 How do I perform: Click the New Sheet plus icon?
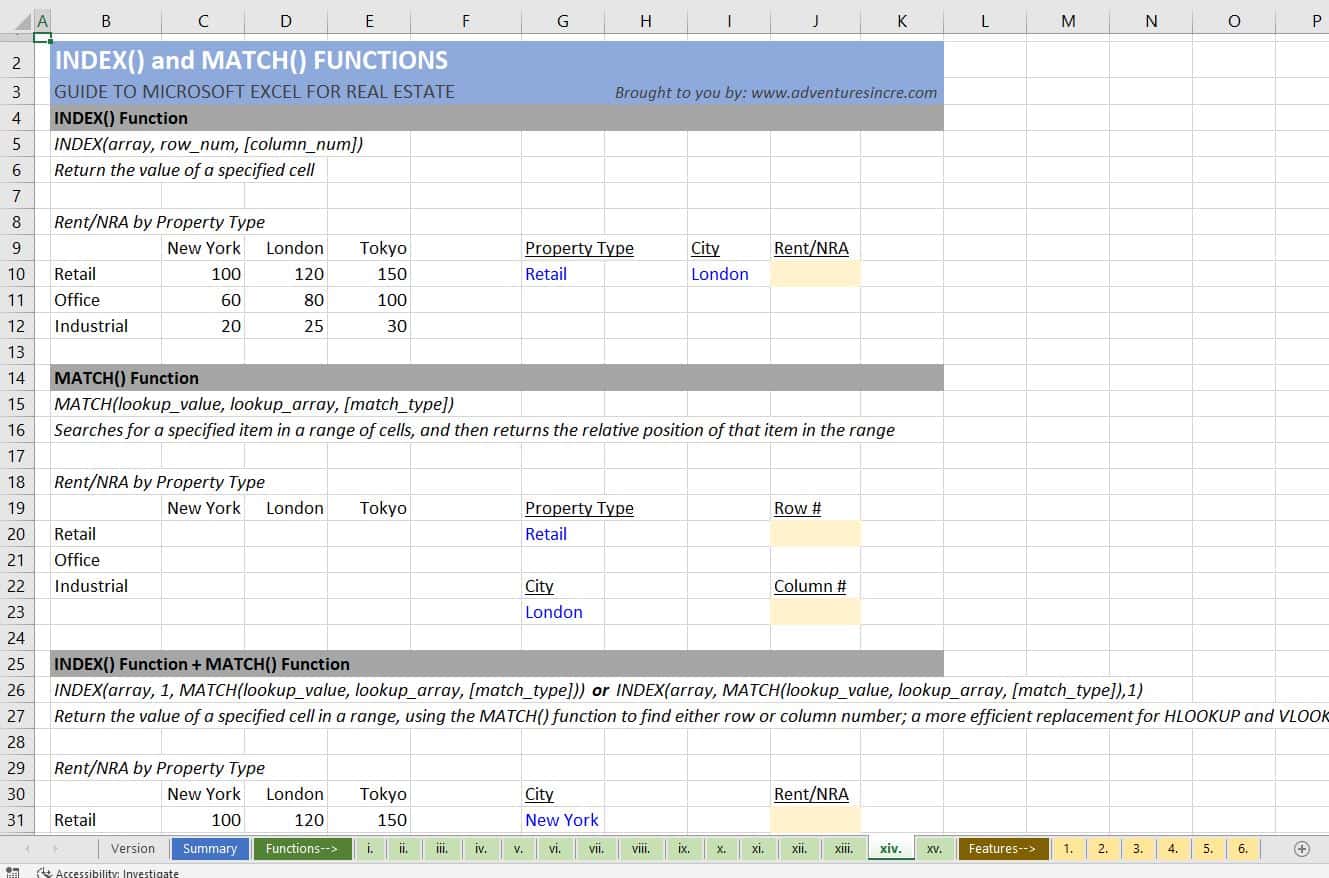coord(1301,848)
